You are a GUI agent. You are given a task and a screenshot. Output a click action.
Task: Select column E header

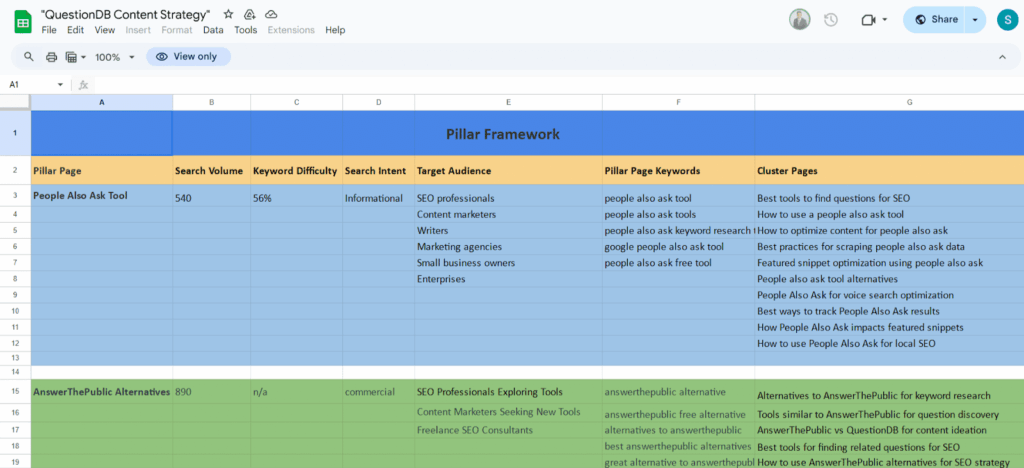(508, 102)
